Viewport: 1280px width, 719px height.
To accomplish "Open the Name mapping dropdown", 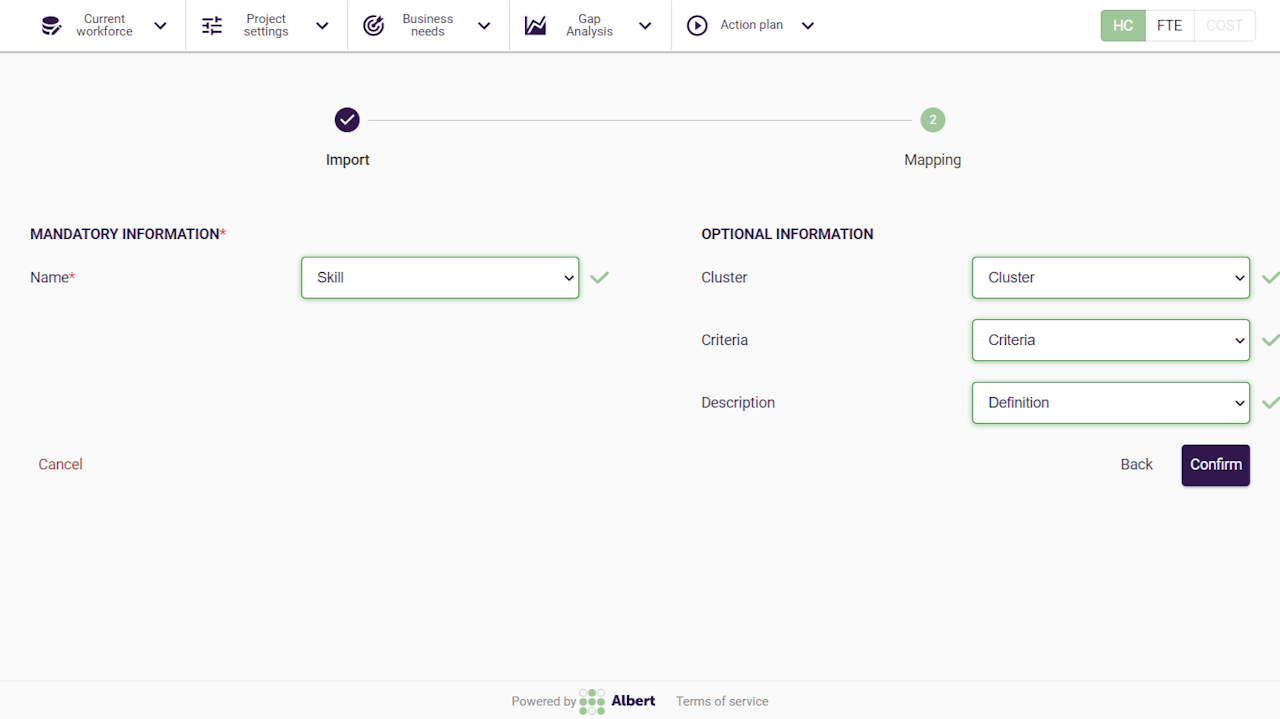I will tap(440, 278).
